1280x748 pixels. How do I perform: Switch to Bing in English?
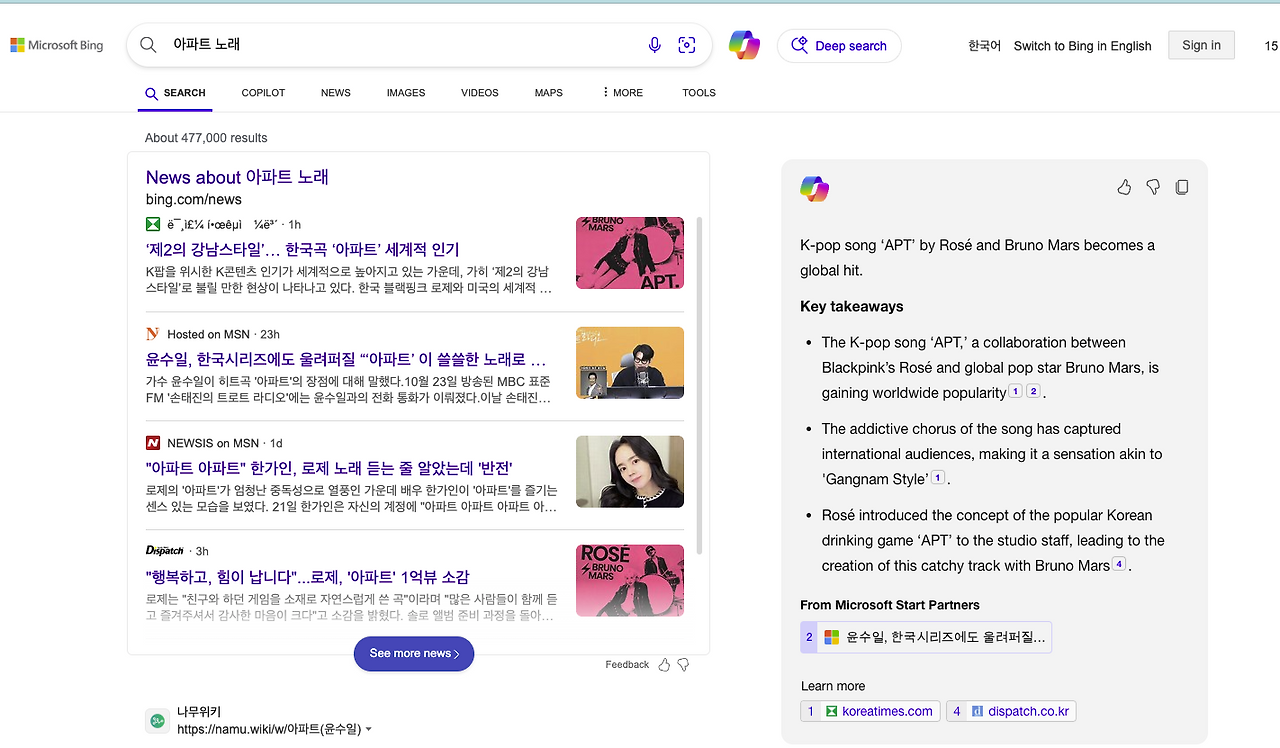click(1082, 46)
